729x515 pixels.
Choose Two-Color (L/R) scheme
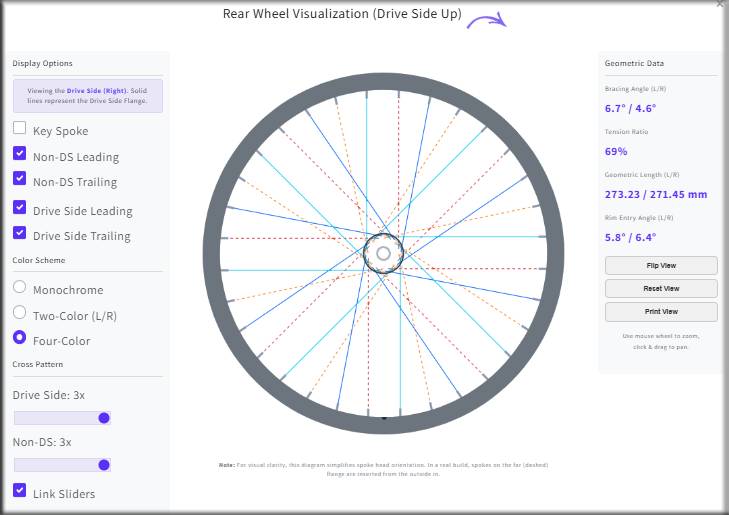click(20, 313)
